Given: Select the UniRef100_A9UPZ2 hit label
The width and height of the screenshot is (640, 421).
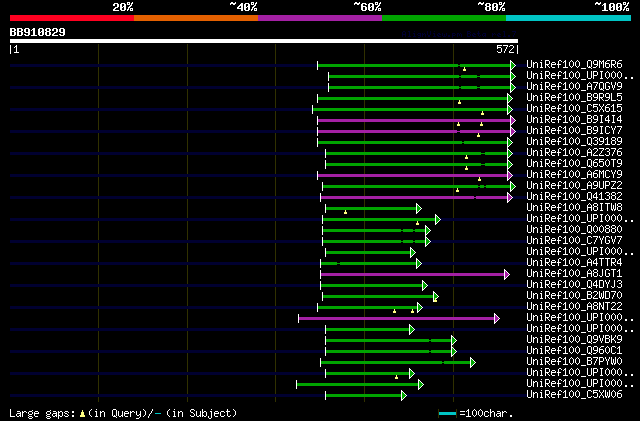Looking at the screenshot, I should 574,186.
